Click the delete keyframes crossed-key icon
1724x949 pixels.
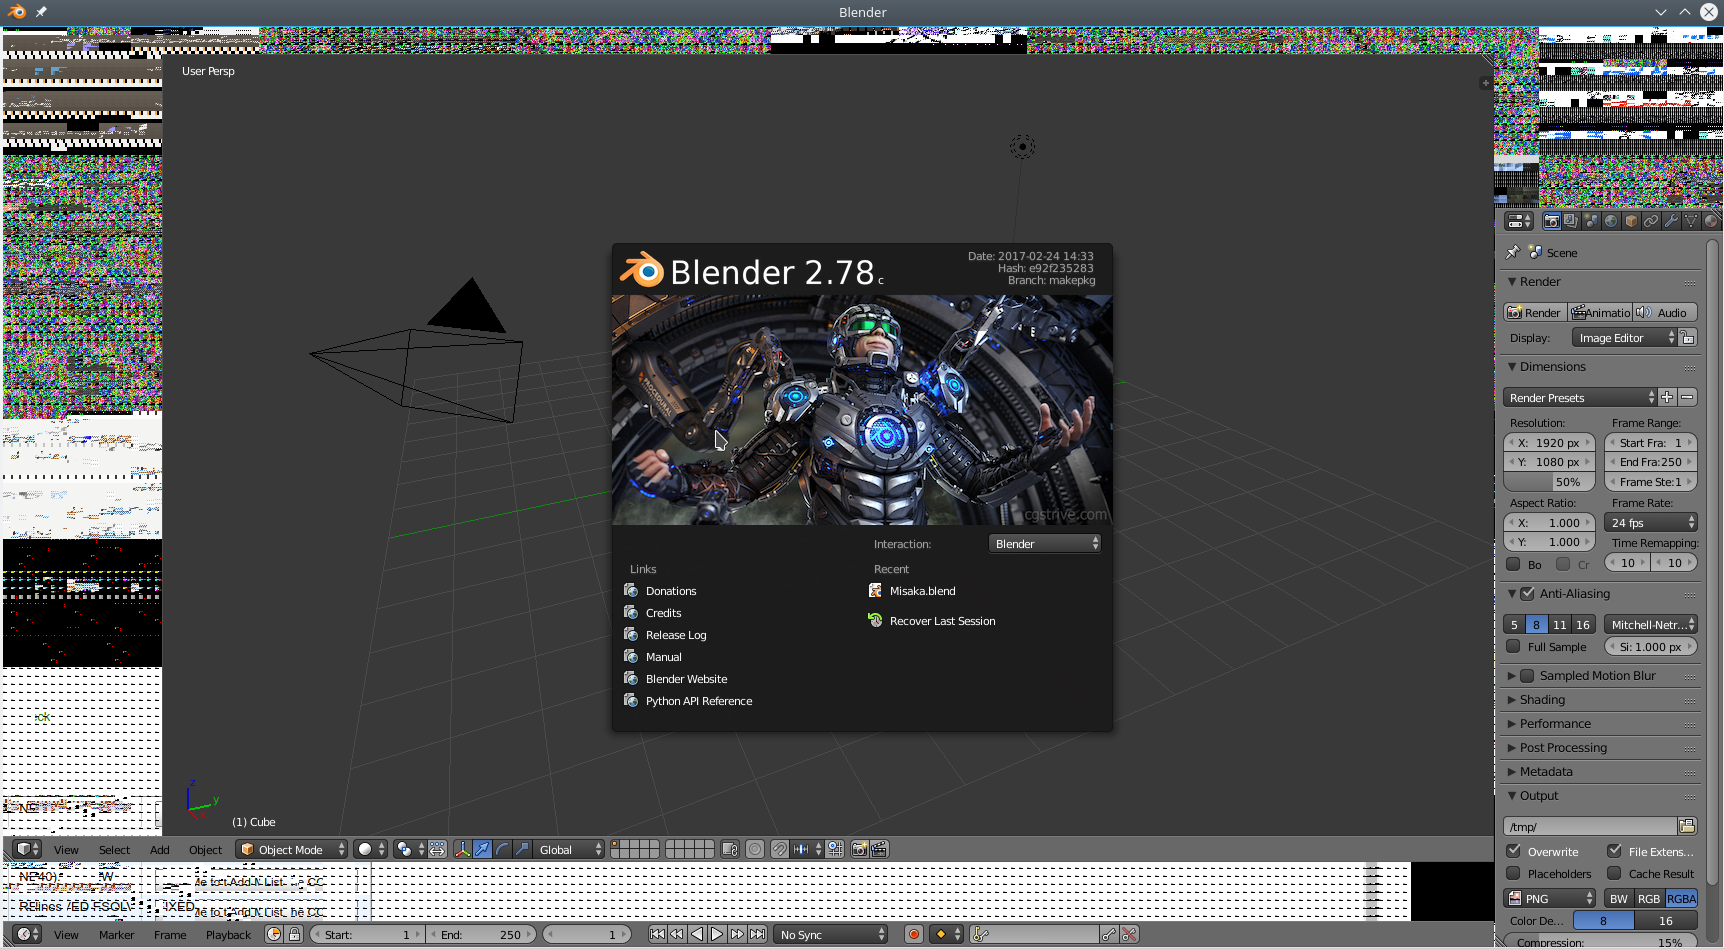click(x=1129, y=934)
